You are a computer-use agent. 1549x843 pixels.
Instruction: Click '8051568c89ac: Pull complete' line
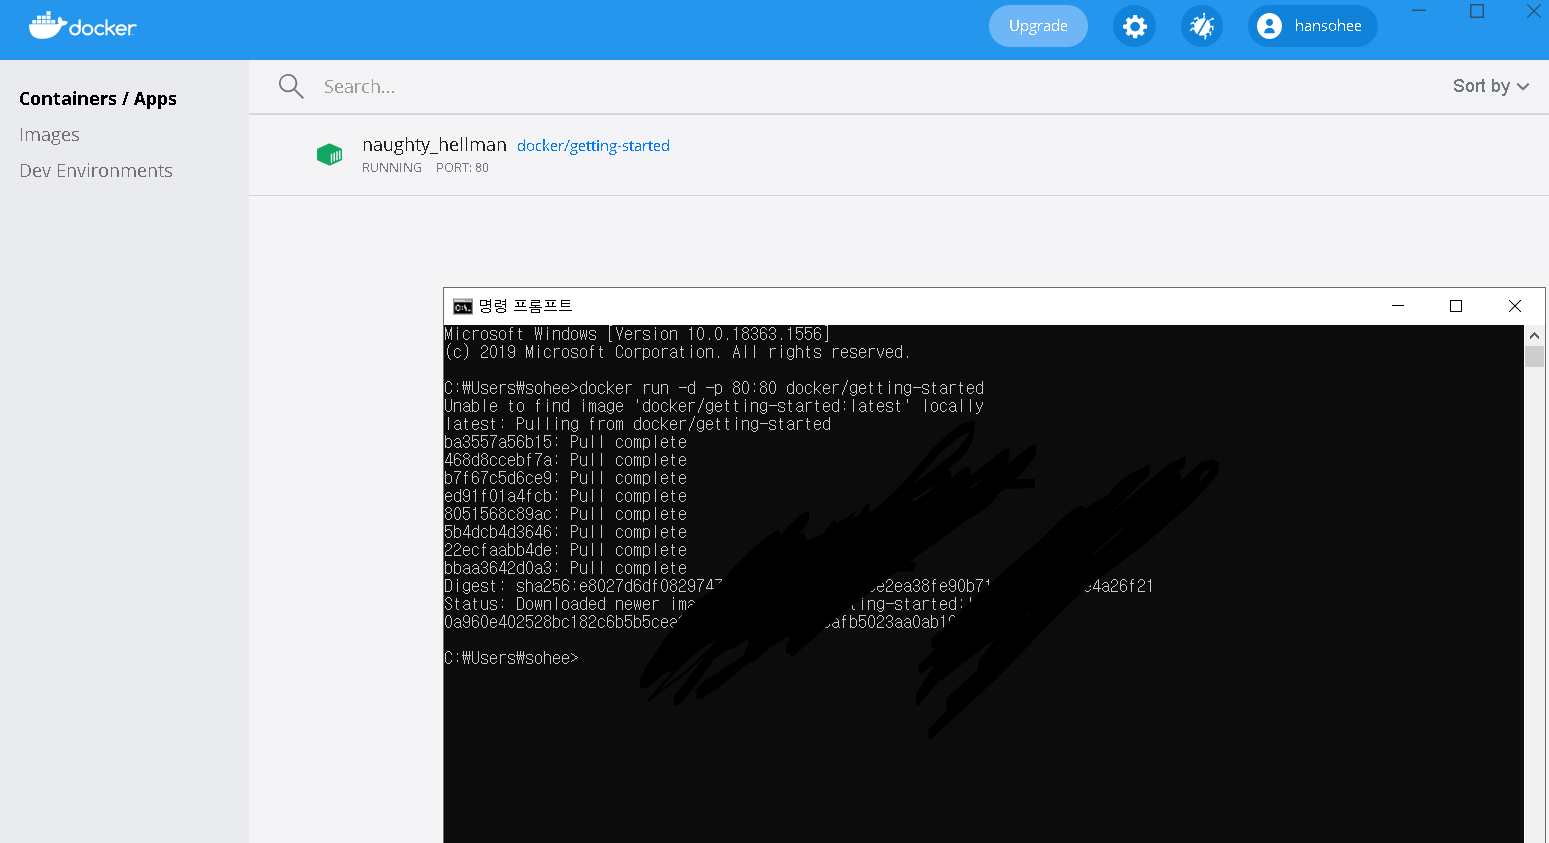point(565,514)
